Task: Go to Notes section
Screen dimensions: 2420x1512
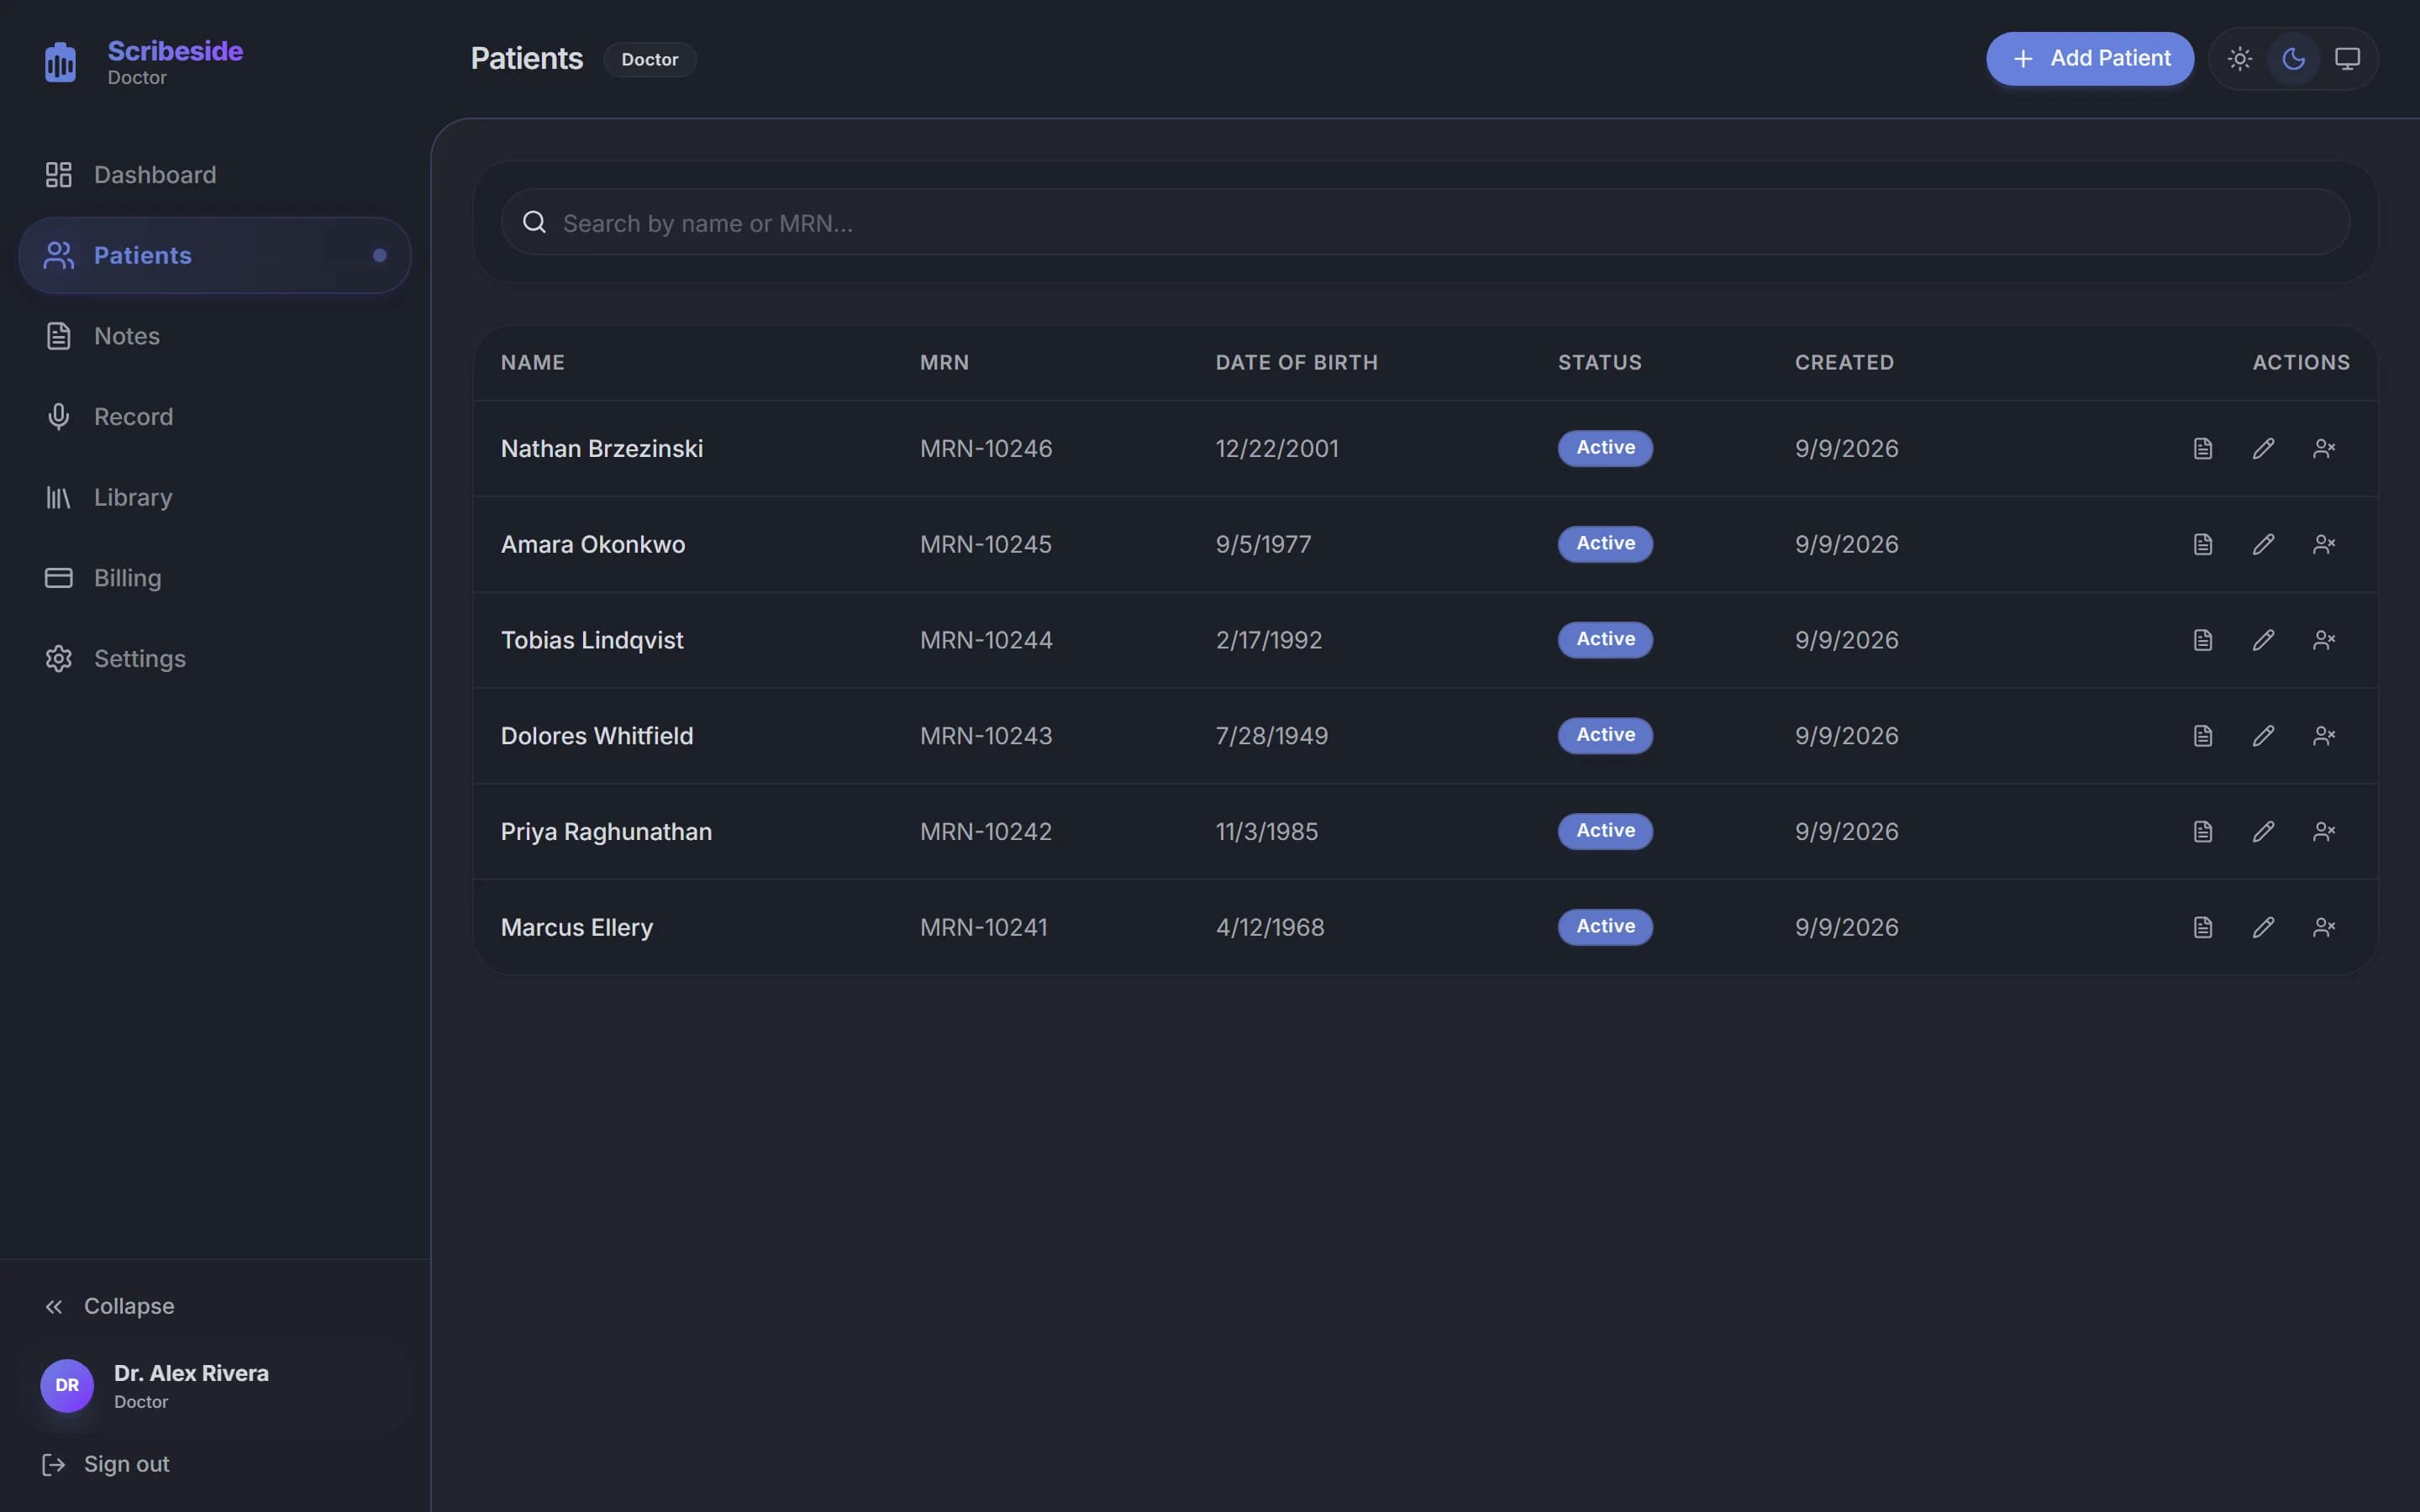Action: pyautogui.click(x=215, y=336)
